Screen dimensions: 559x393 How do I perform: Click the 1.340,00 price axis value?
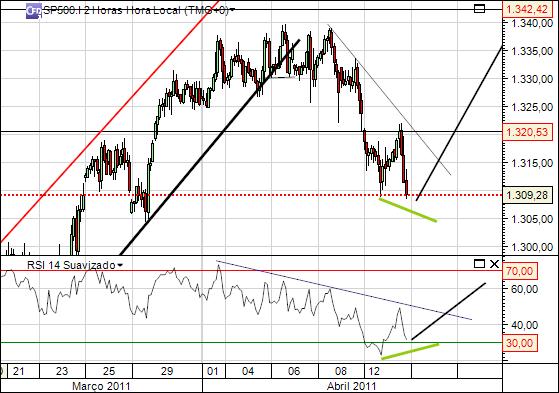point(532,24)
